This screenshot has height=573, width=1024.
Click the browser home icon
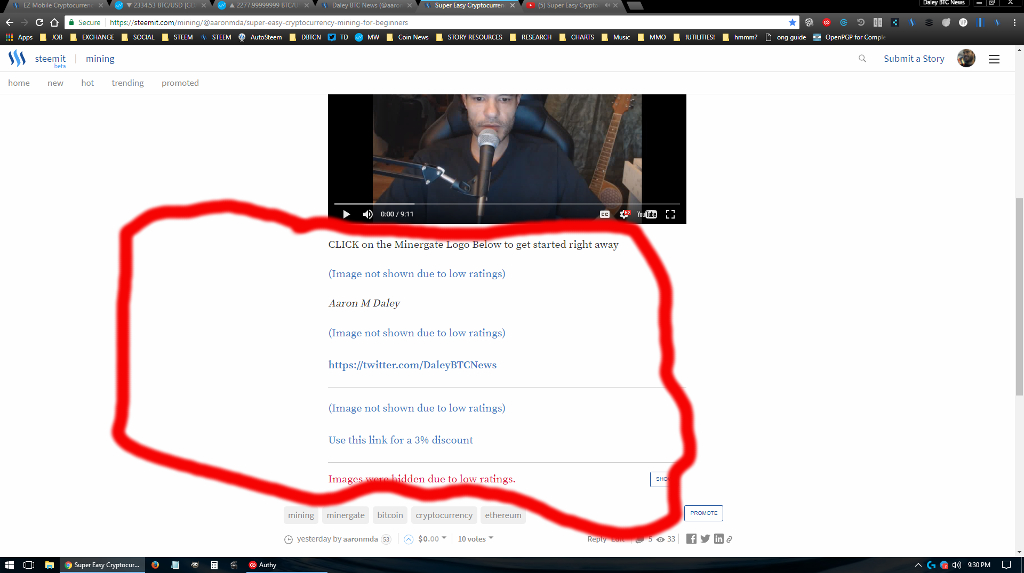54,22
